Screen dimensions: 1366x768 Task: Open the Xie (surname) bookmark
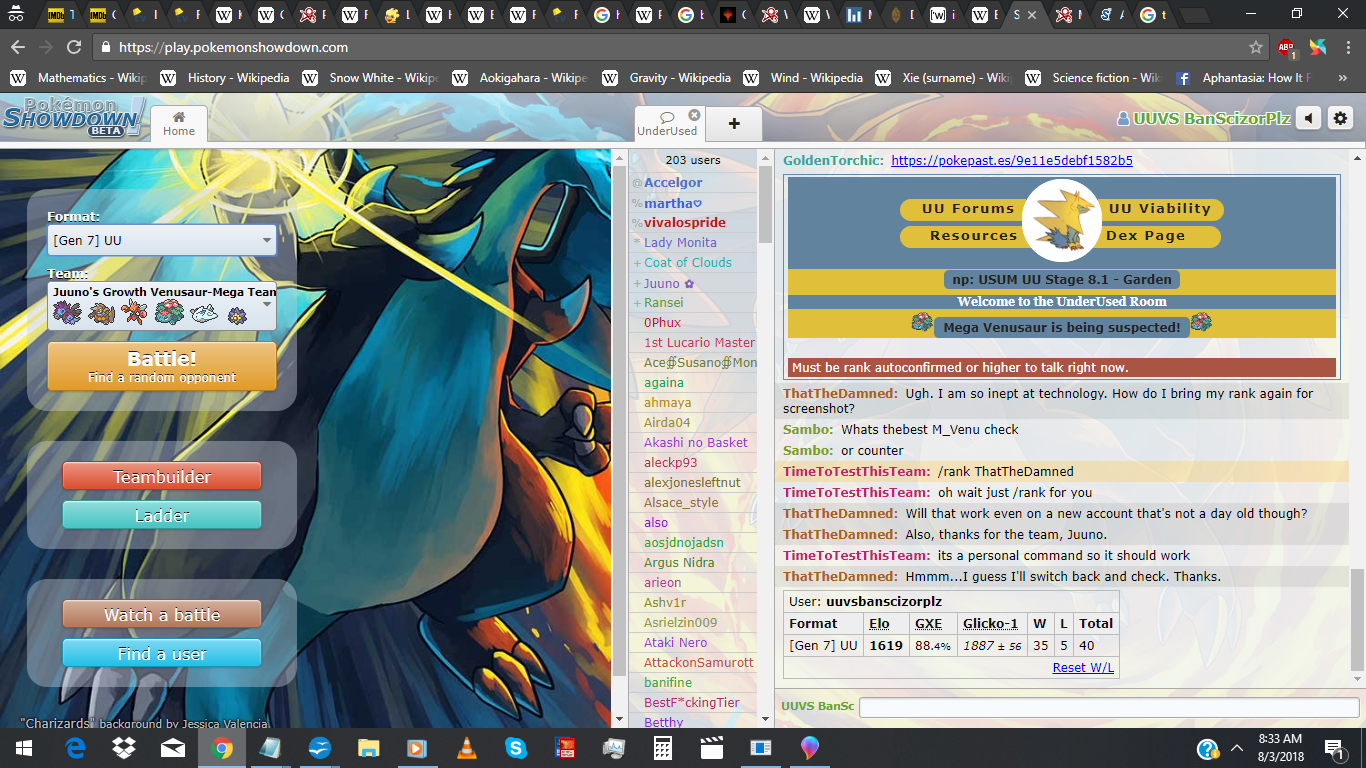click(x=944, y=77)
